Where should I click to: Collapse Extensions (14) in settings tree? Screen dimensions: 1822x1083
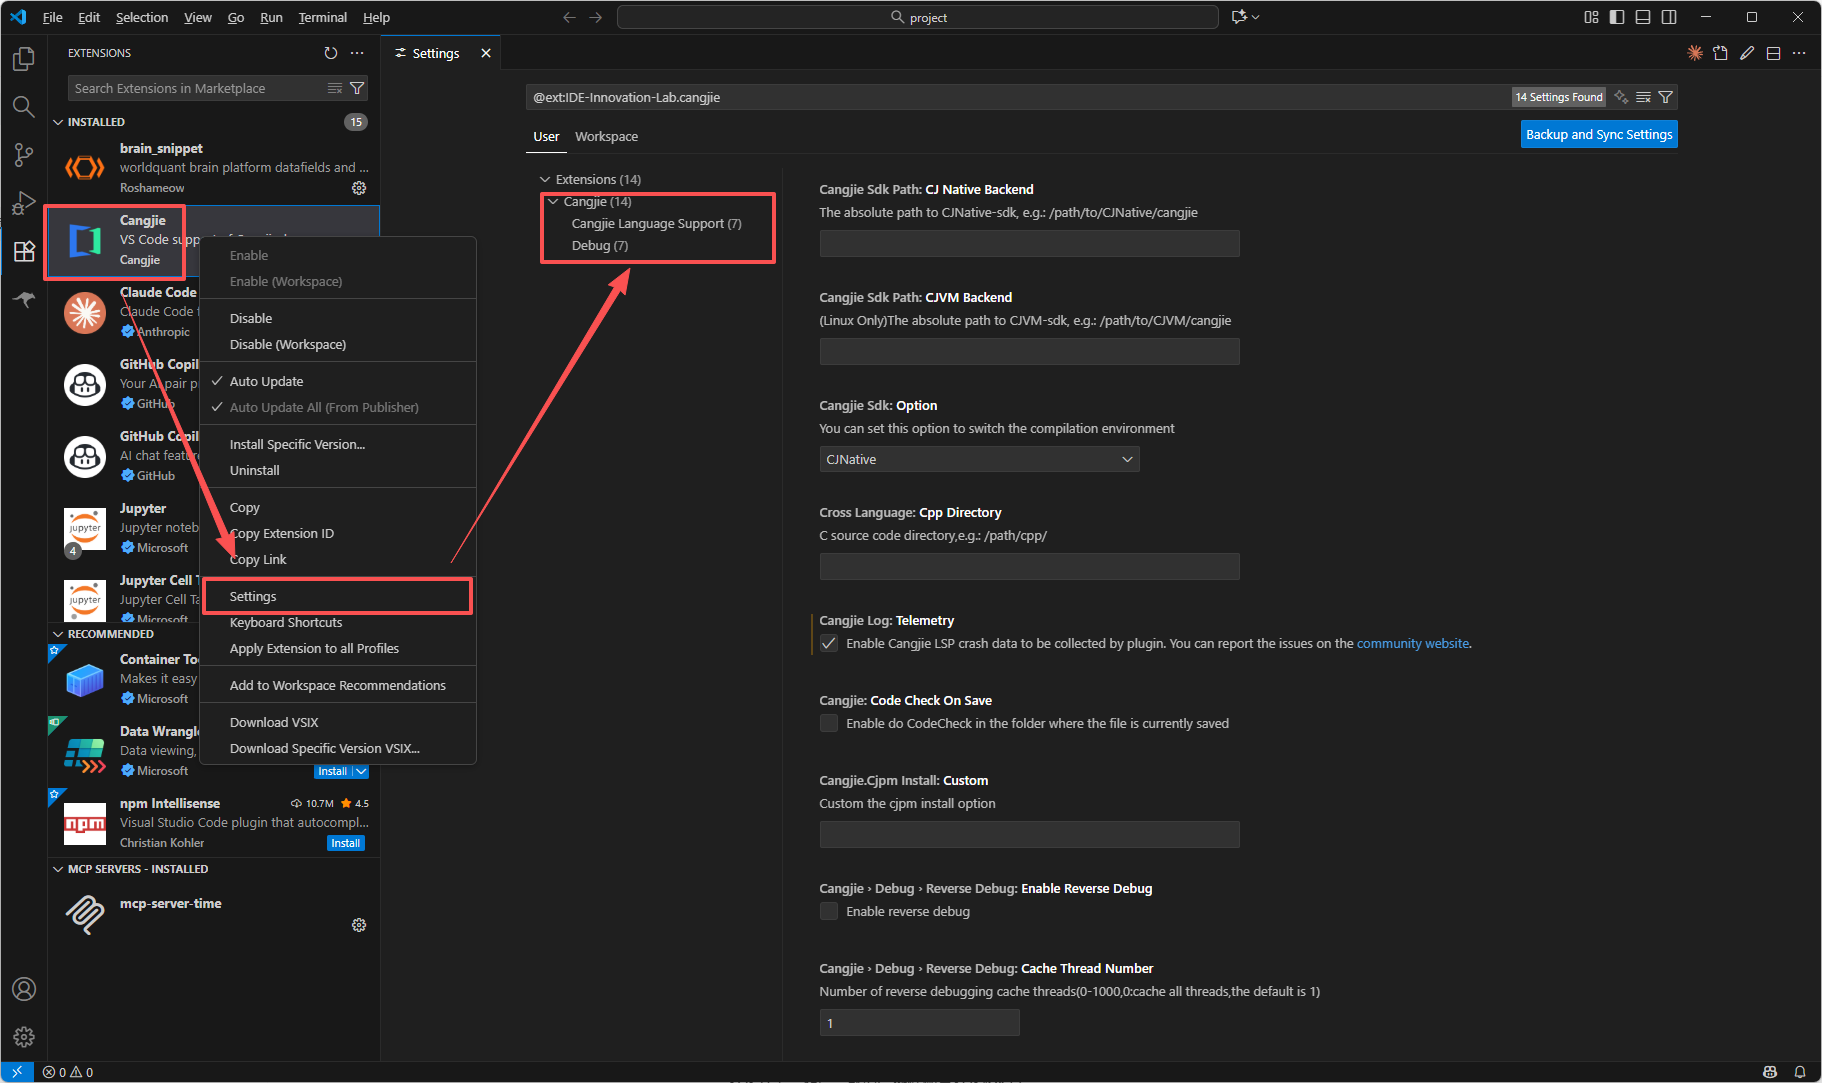click(x=545, y=180)
